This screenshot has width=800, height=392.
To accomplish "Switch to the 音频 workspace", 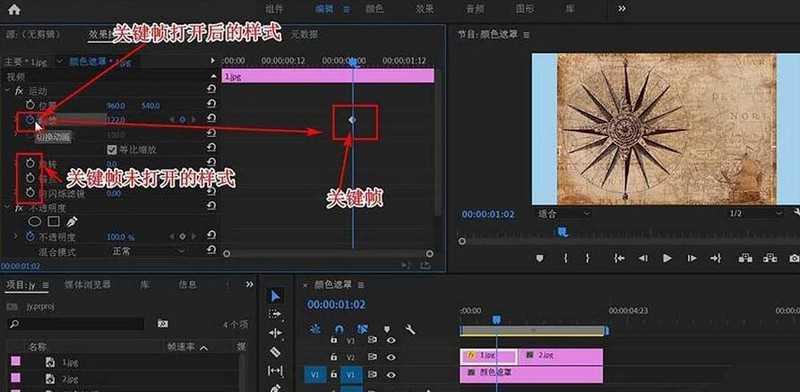I will pyautogui.click(x=474, y=9).
